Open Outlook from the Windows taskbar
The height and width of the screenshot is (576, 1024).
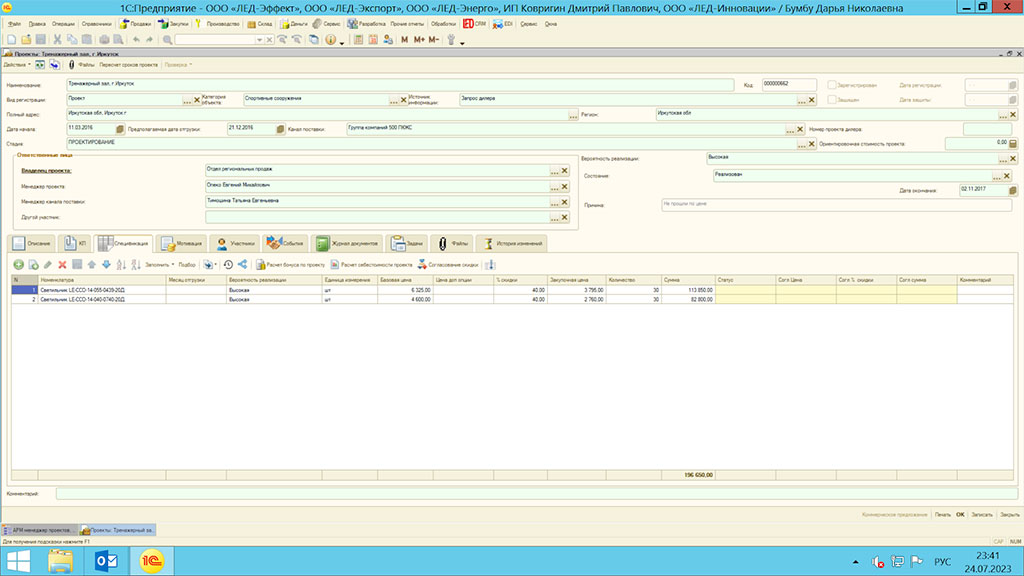point(107,561)
